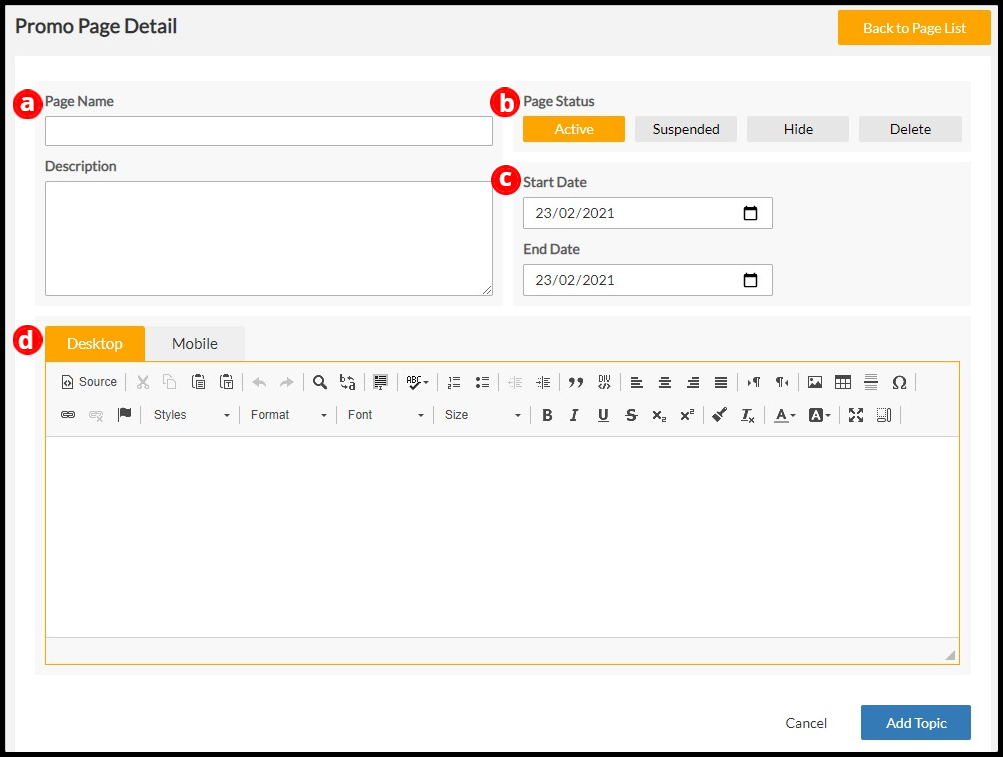Click the Decrease Indent icon
The height and width of the screenshot is (757, 1003).
(x=515, y=382)
